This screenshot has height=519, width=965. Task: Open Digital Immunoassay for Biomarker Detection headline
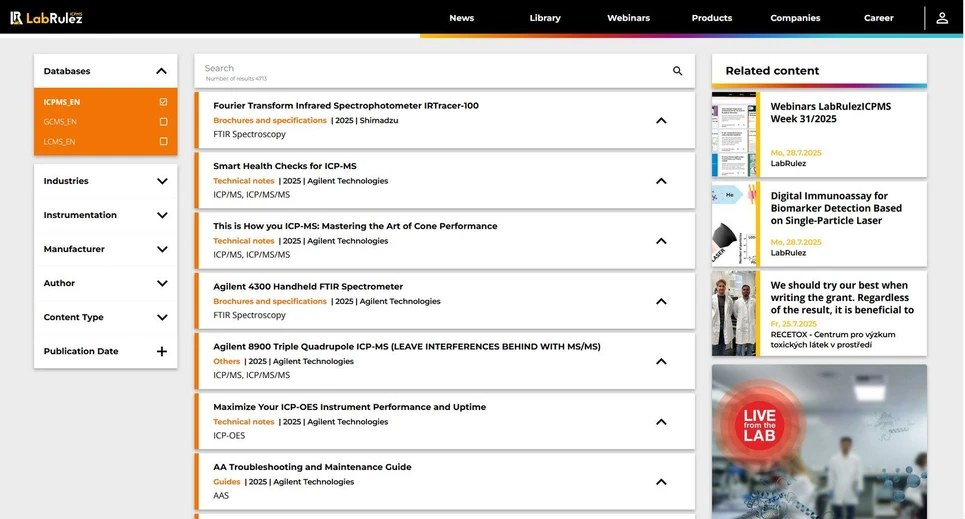coord(836,208)
